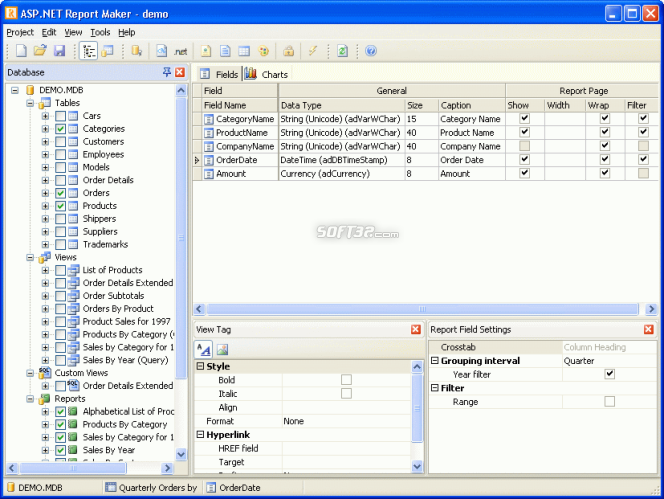Open the Project menu
The height and width of the screenshot is (499, 664).
pos(20,32)
